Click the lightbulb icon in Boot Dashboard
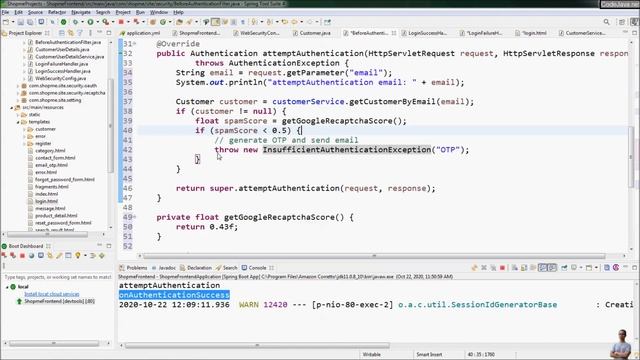The height and width of the screenshot is (360, 640). tap(78, 256)
